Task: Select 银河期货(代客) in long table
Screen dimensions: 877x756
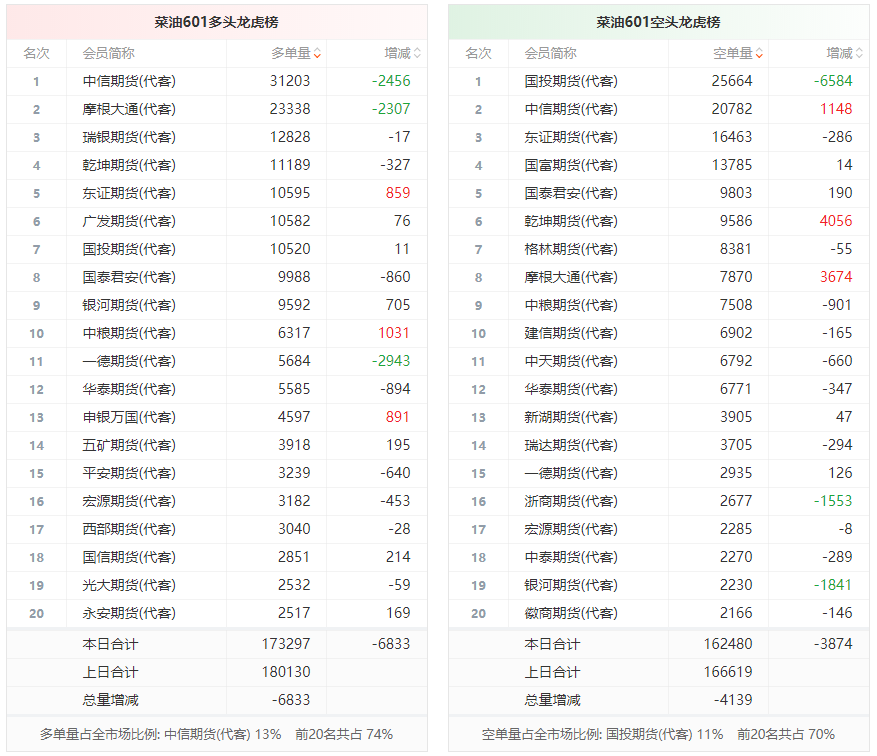Action: point(129,305)
